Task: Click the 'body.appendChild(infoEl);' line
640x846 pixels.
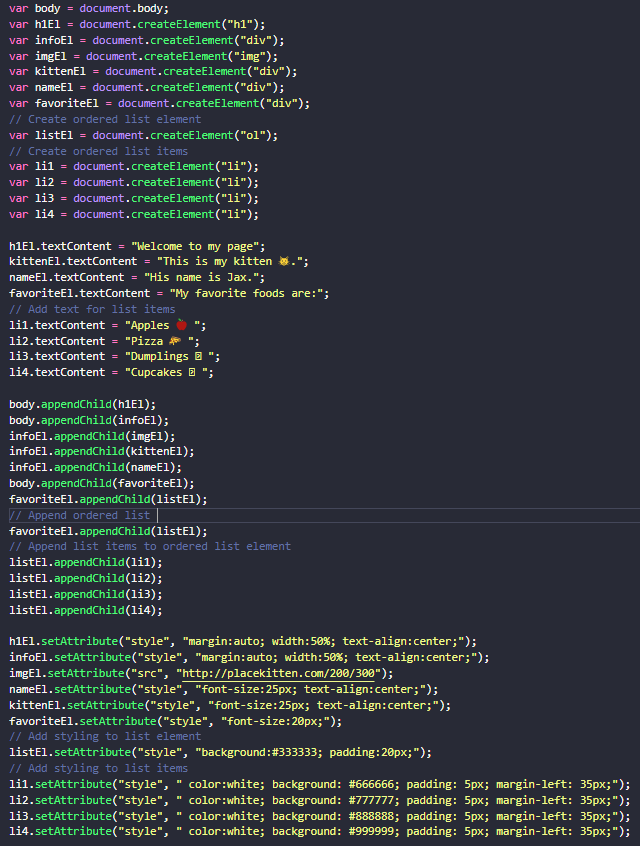Action: (x=89, y=420)
